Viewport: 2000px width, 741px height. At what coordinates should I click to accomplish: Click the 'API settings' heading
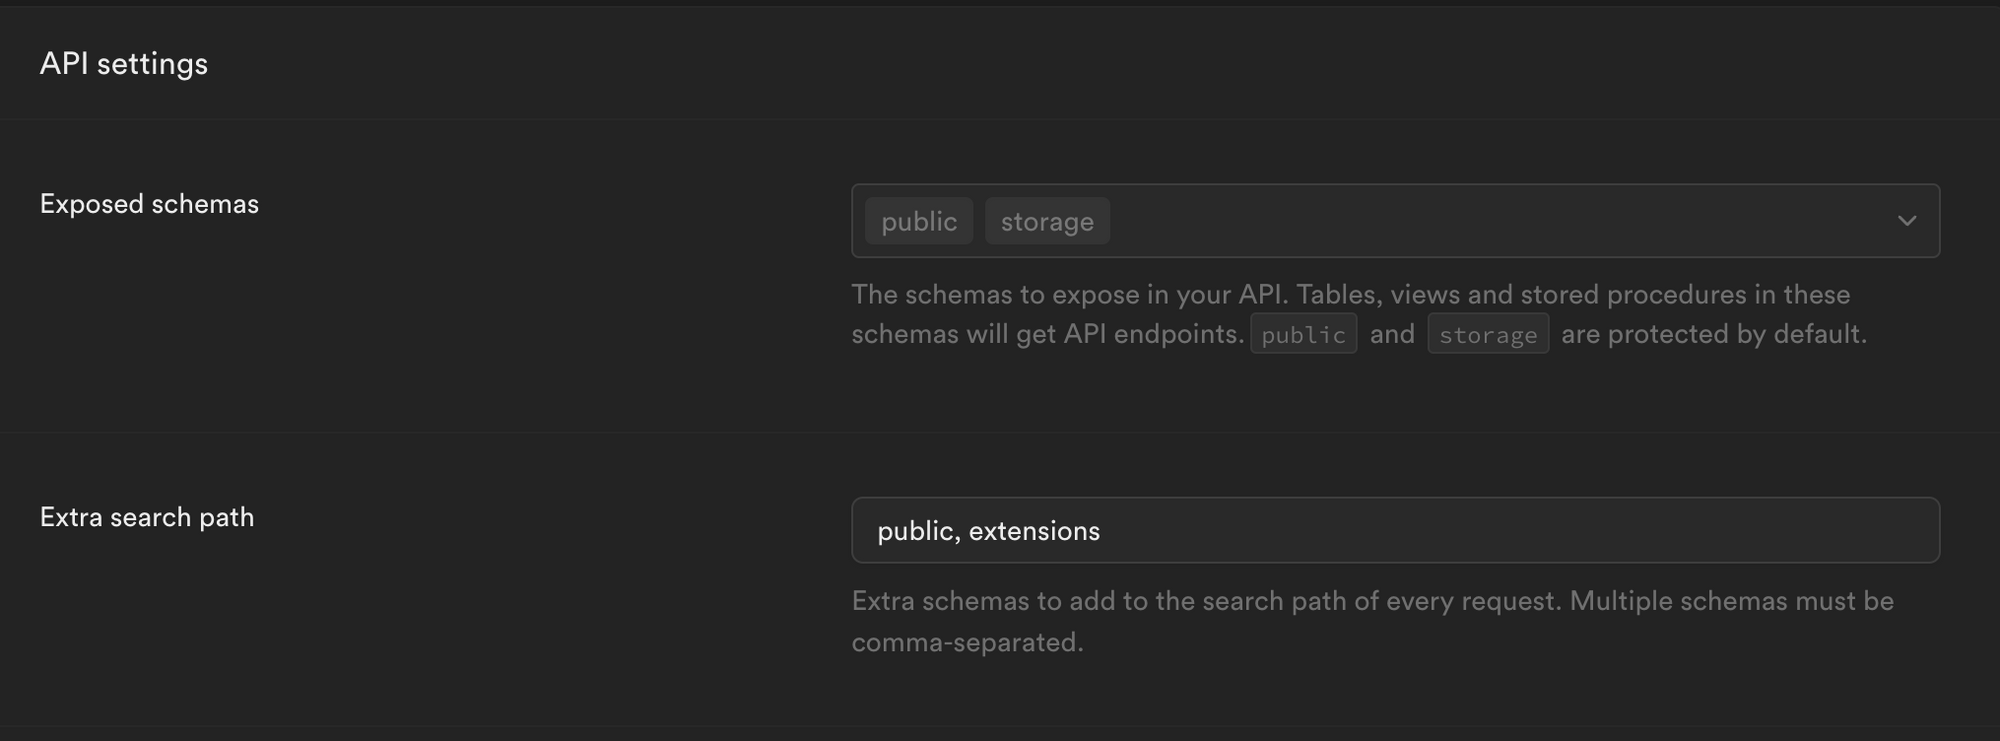[x=124, y=64]
